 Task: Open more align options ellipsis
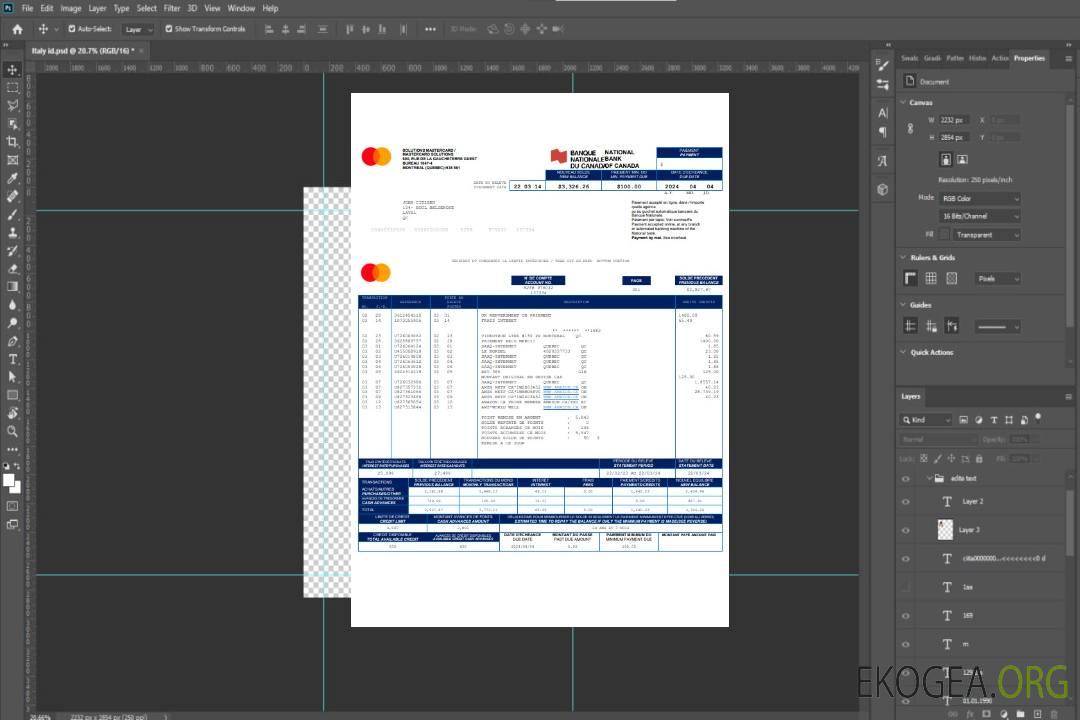click(x=430, y=29)
